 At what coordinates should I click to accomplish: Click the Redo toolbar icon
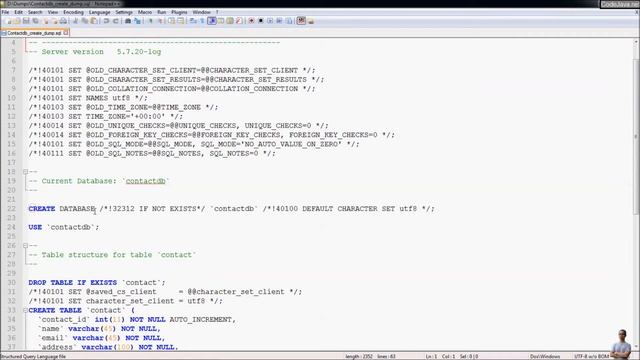[116, 21]
